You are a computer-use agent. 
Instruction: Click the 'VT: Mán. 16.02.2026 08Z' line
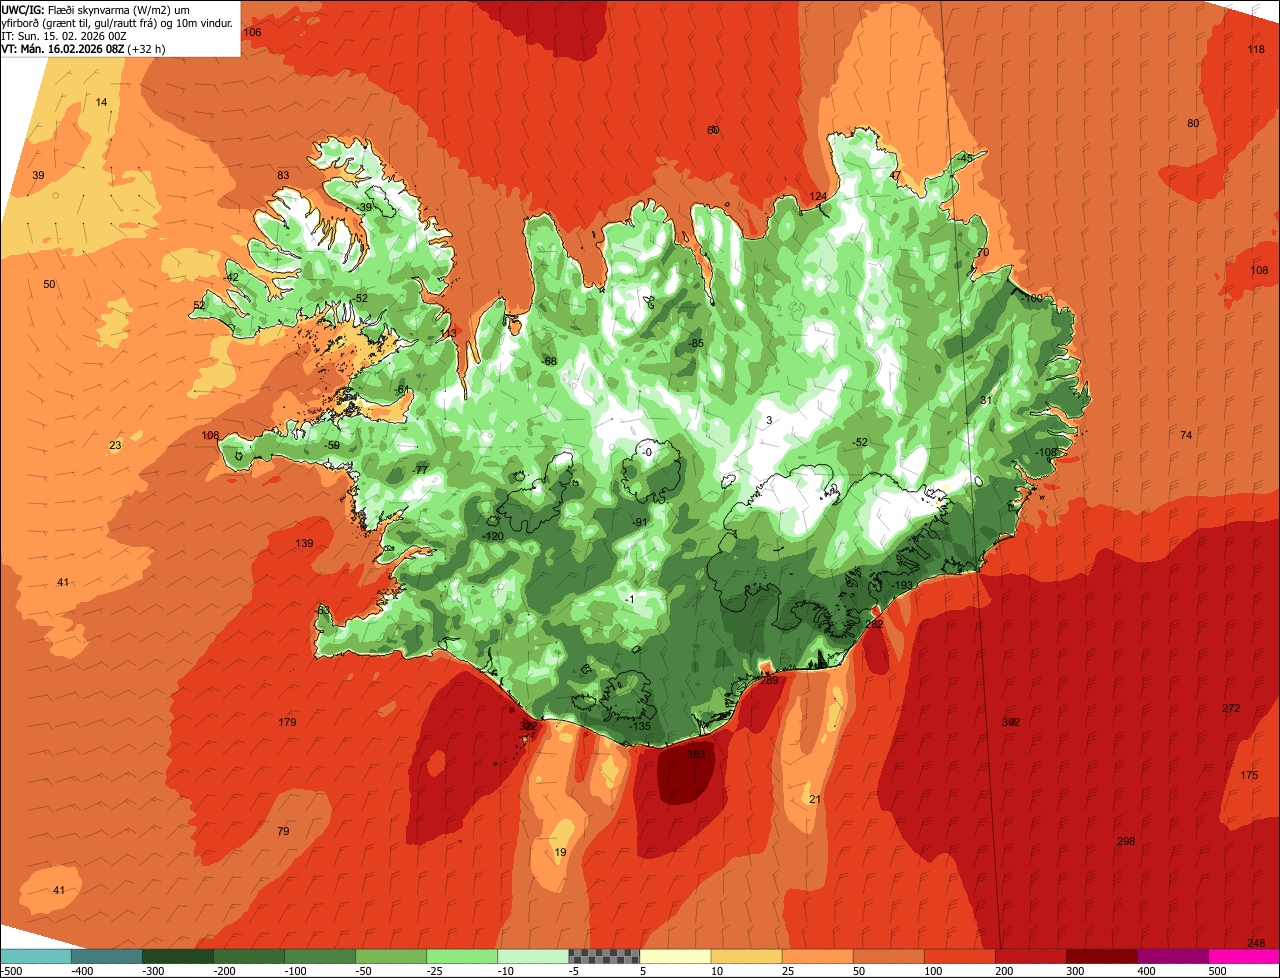pos(83,48)
